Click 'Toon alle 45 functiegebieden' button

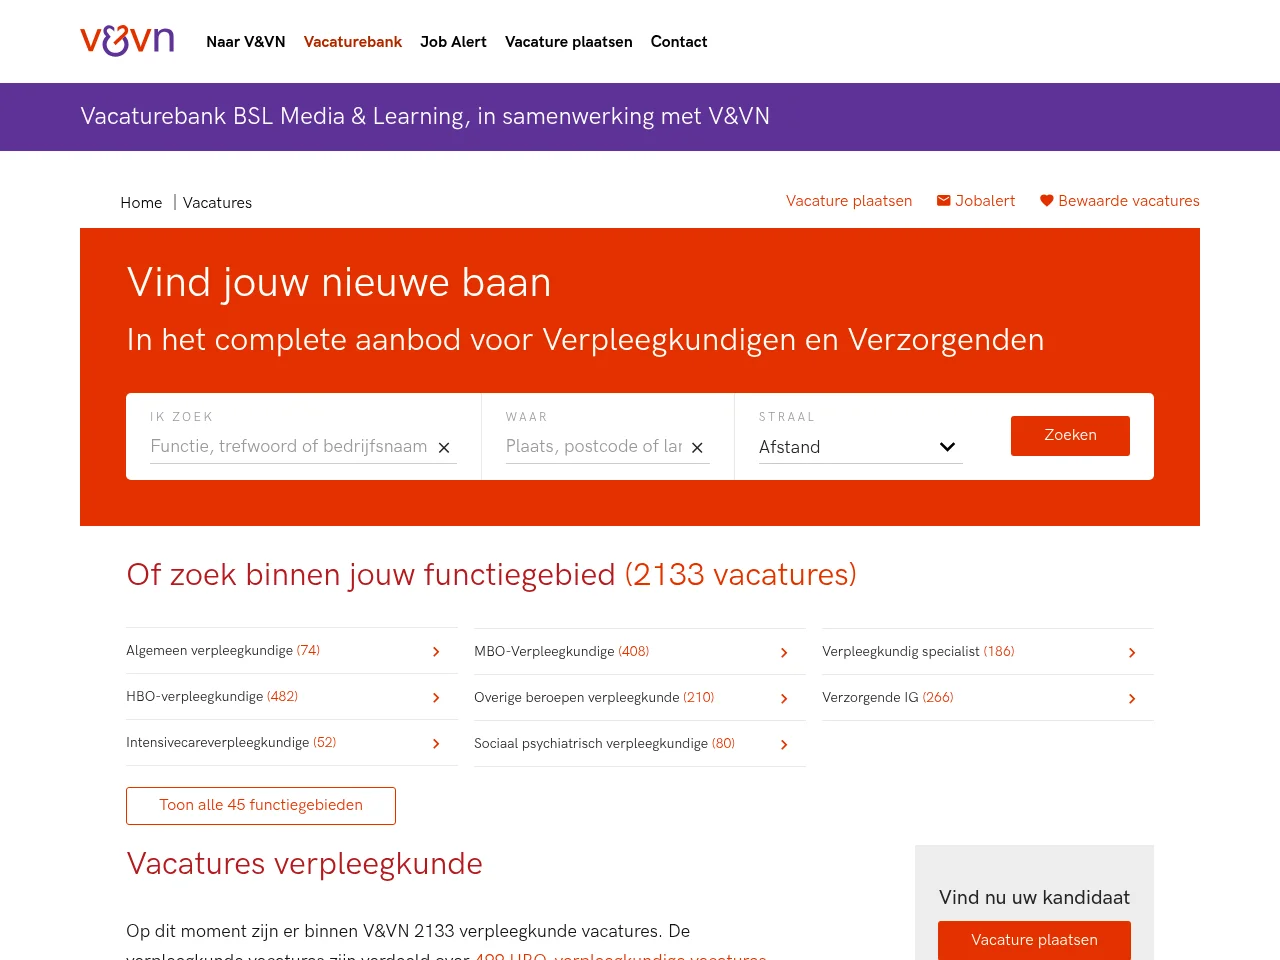261,806
